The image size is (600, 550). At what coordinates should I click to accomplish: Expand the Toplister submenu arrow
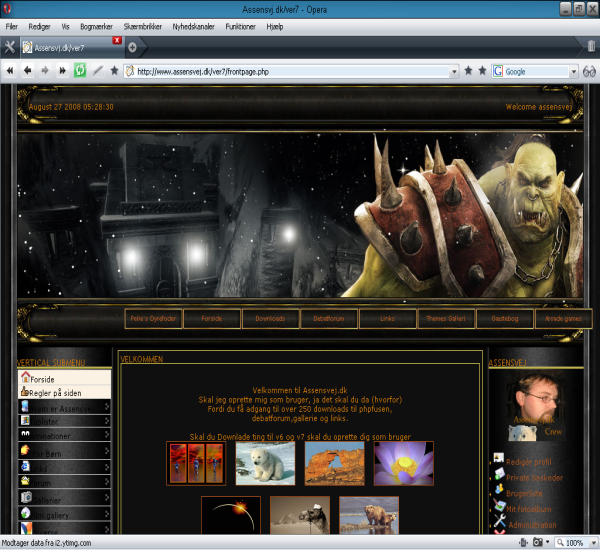pyautogui.click(x=107, y=421)
